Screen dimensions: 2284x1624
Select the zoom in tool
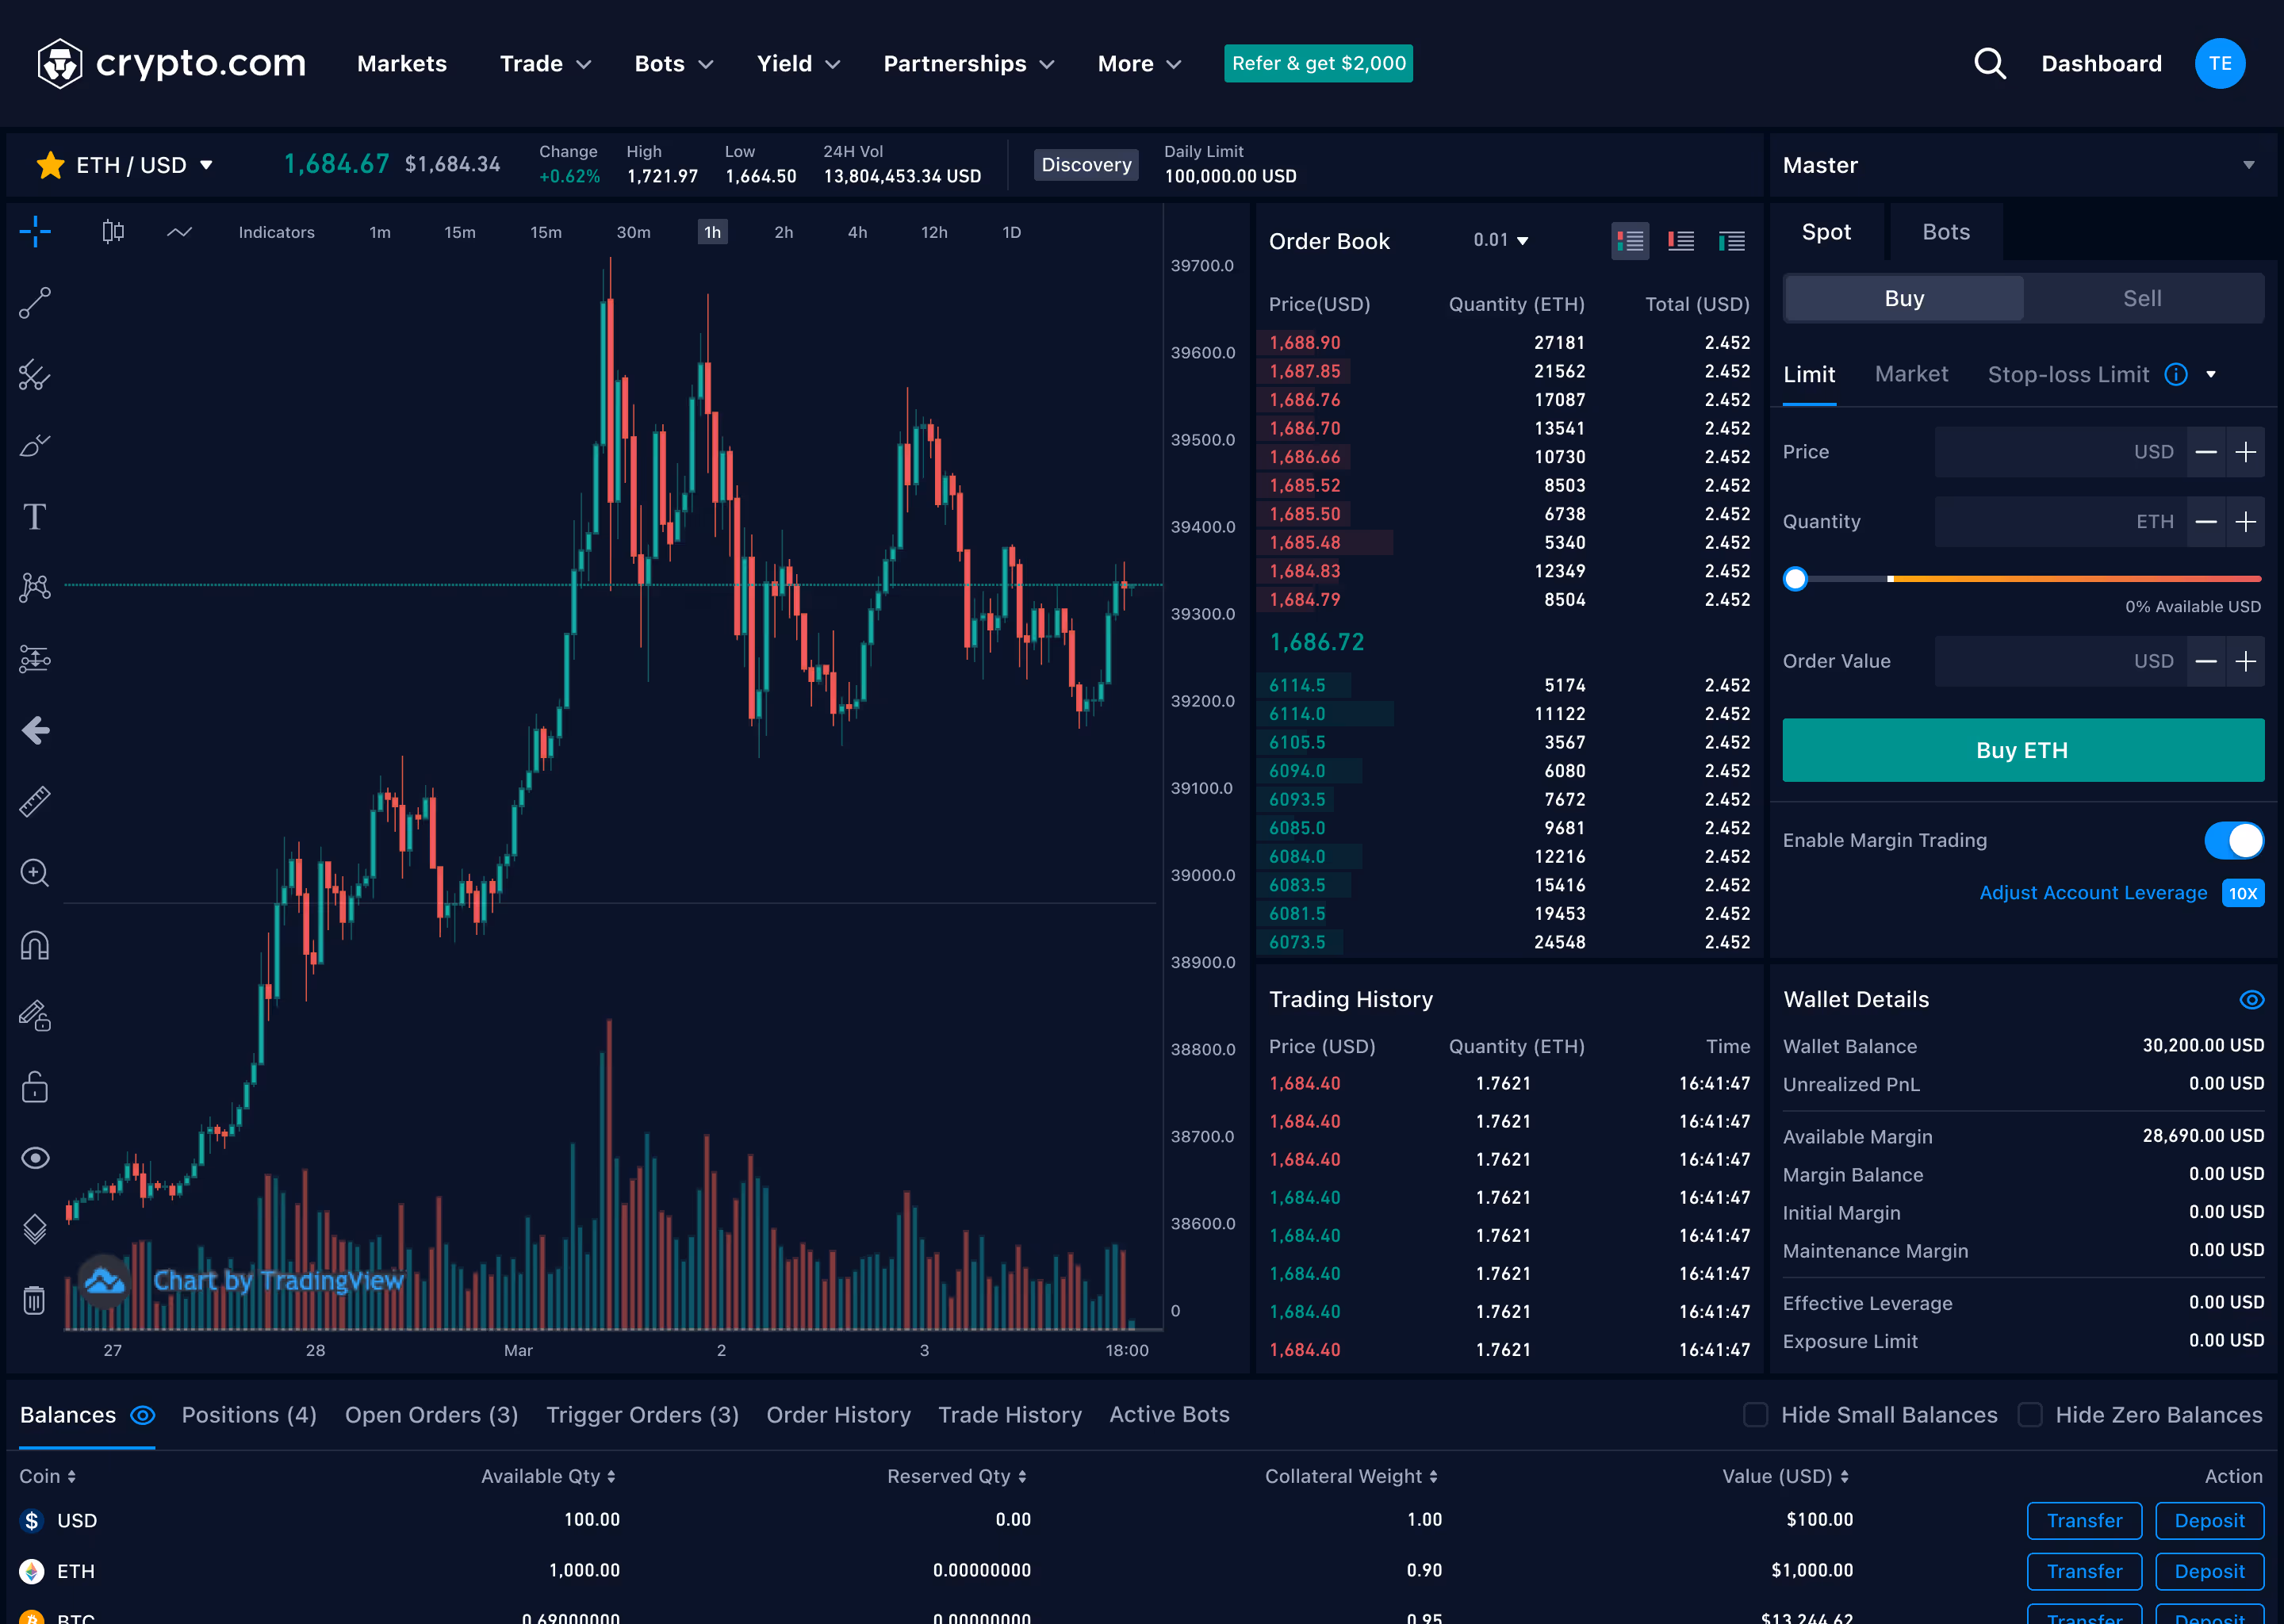35,873
